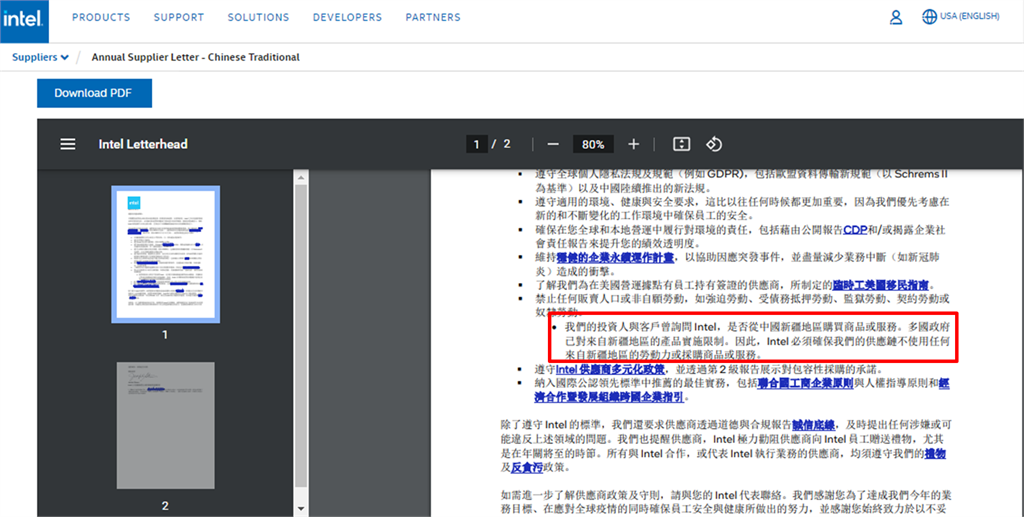Open the 誠信底線 link

(814, 425)
